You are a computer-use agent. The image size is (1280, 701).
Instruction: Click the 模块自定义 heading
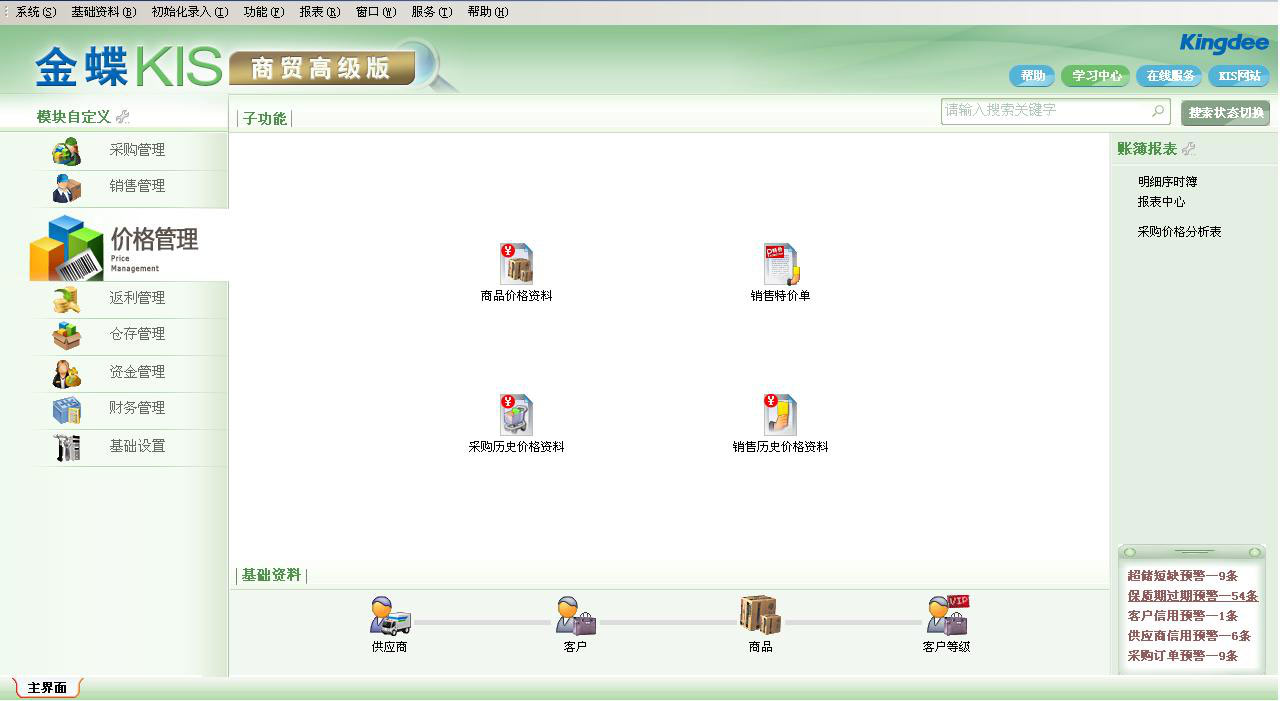click(x=73, y=117)
